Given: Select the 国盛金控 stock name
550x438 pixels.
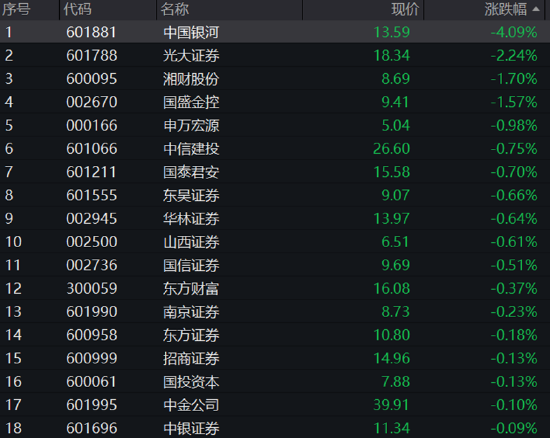Looking at the screenshot, I should coord(191,102).
